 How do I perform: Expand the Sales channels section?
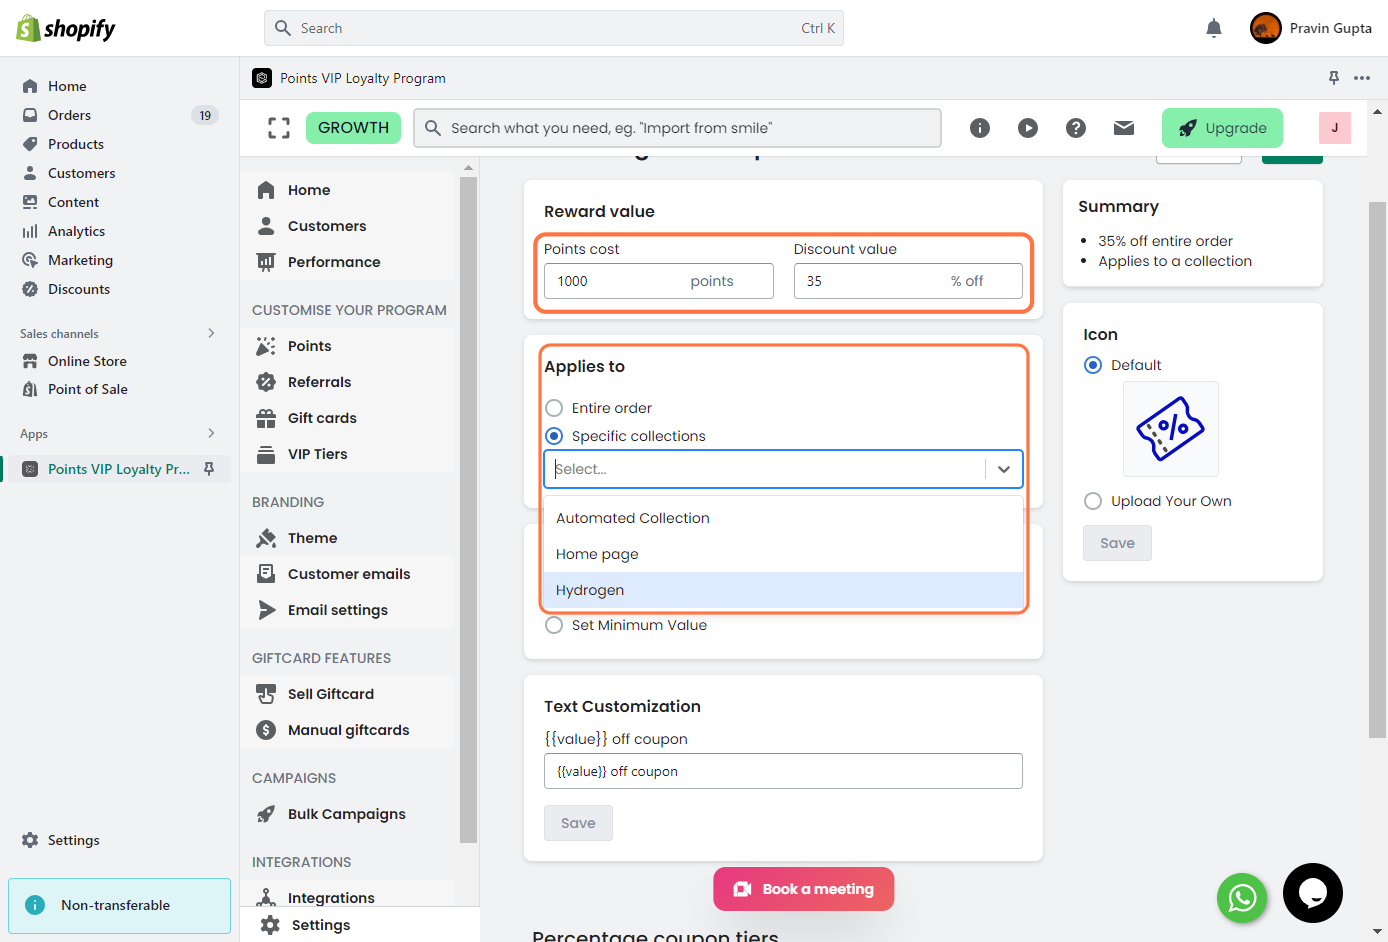click(x=211, y=333)
